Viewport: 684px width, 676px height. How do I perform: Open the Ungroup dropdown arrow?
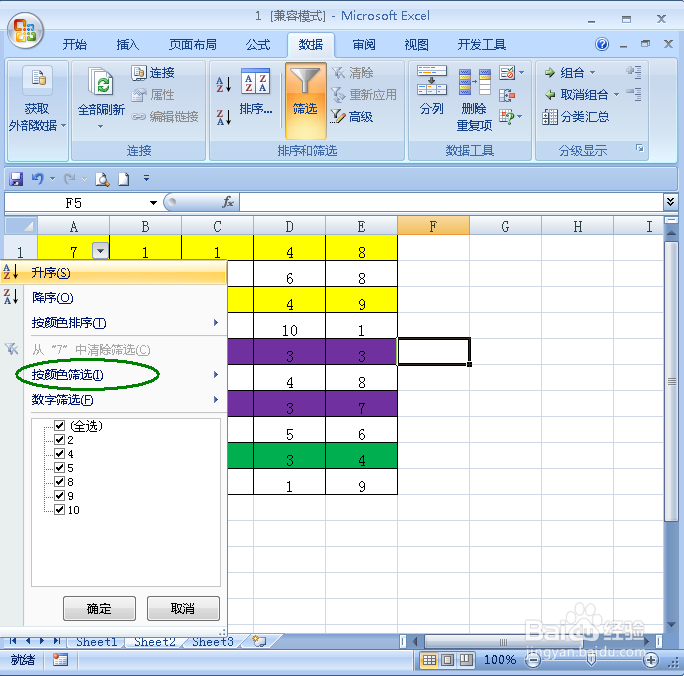click(616, 94)
